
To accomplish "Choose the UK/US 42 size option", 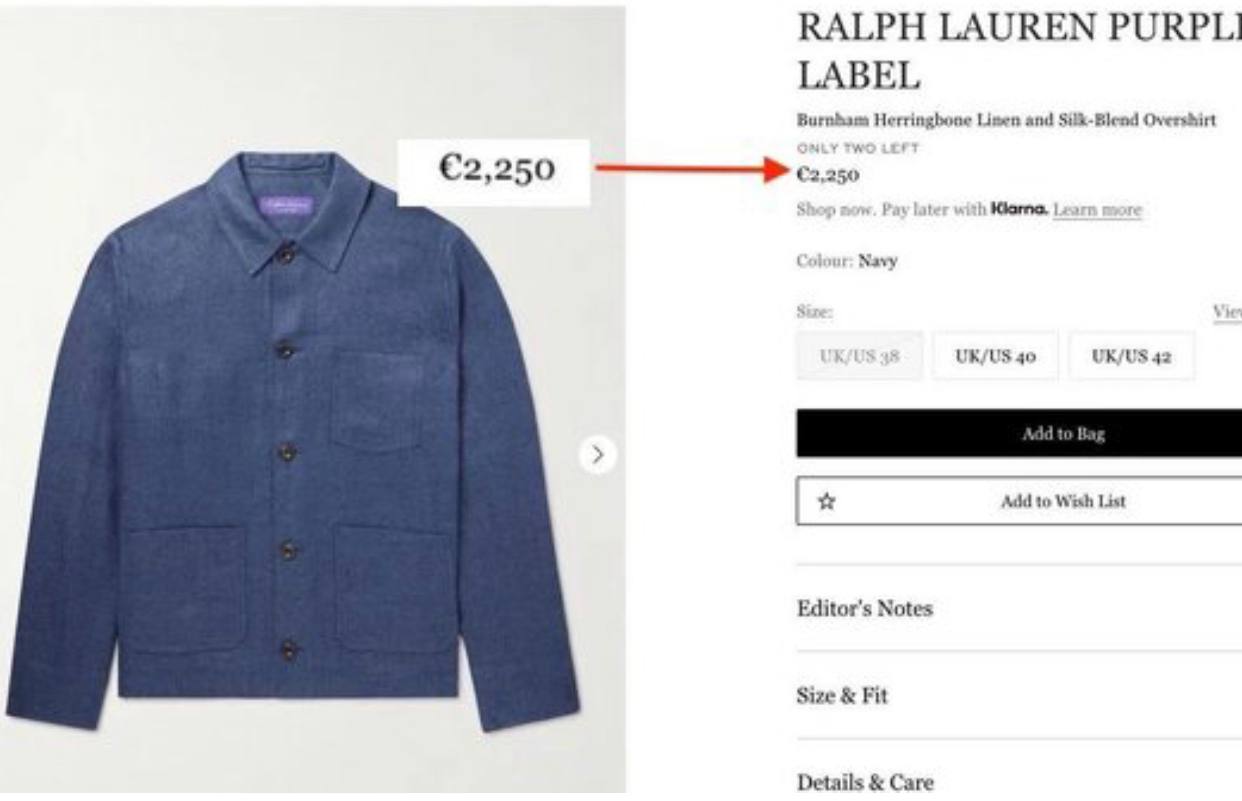I will [1130, 357].
